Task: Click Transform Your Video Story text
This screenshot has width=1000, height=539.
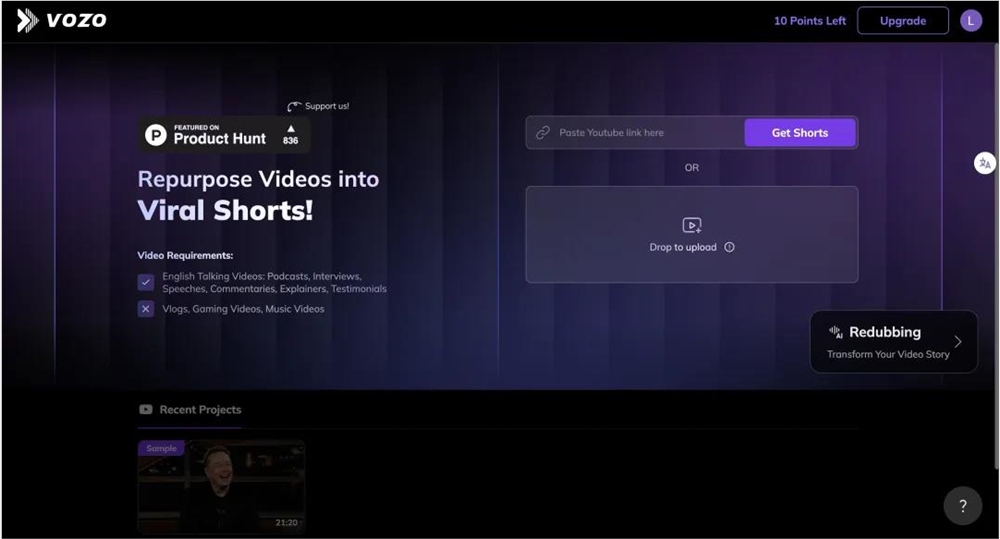Action: coord(888,355)
